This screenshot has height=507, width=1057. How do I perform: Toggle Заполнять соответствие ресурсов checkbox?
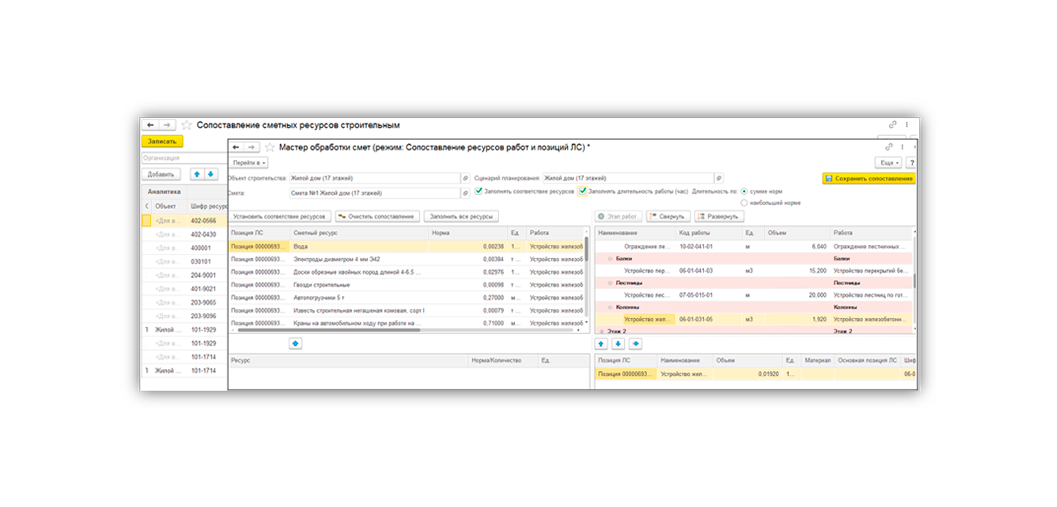[479, 191]
